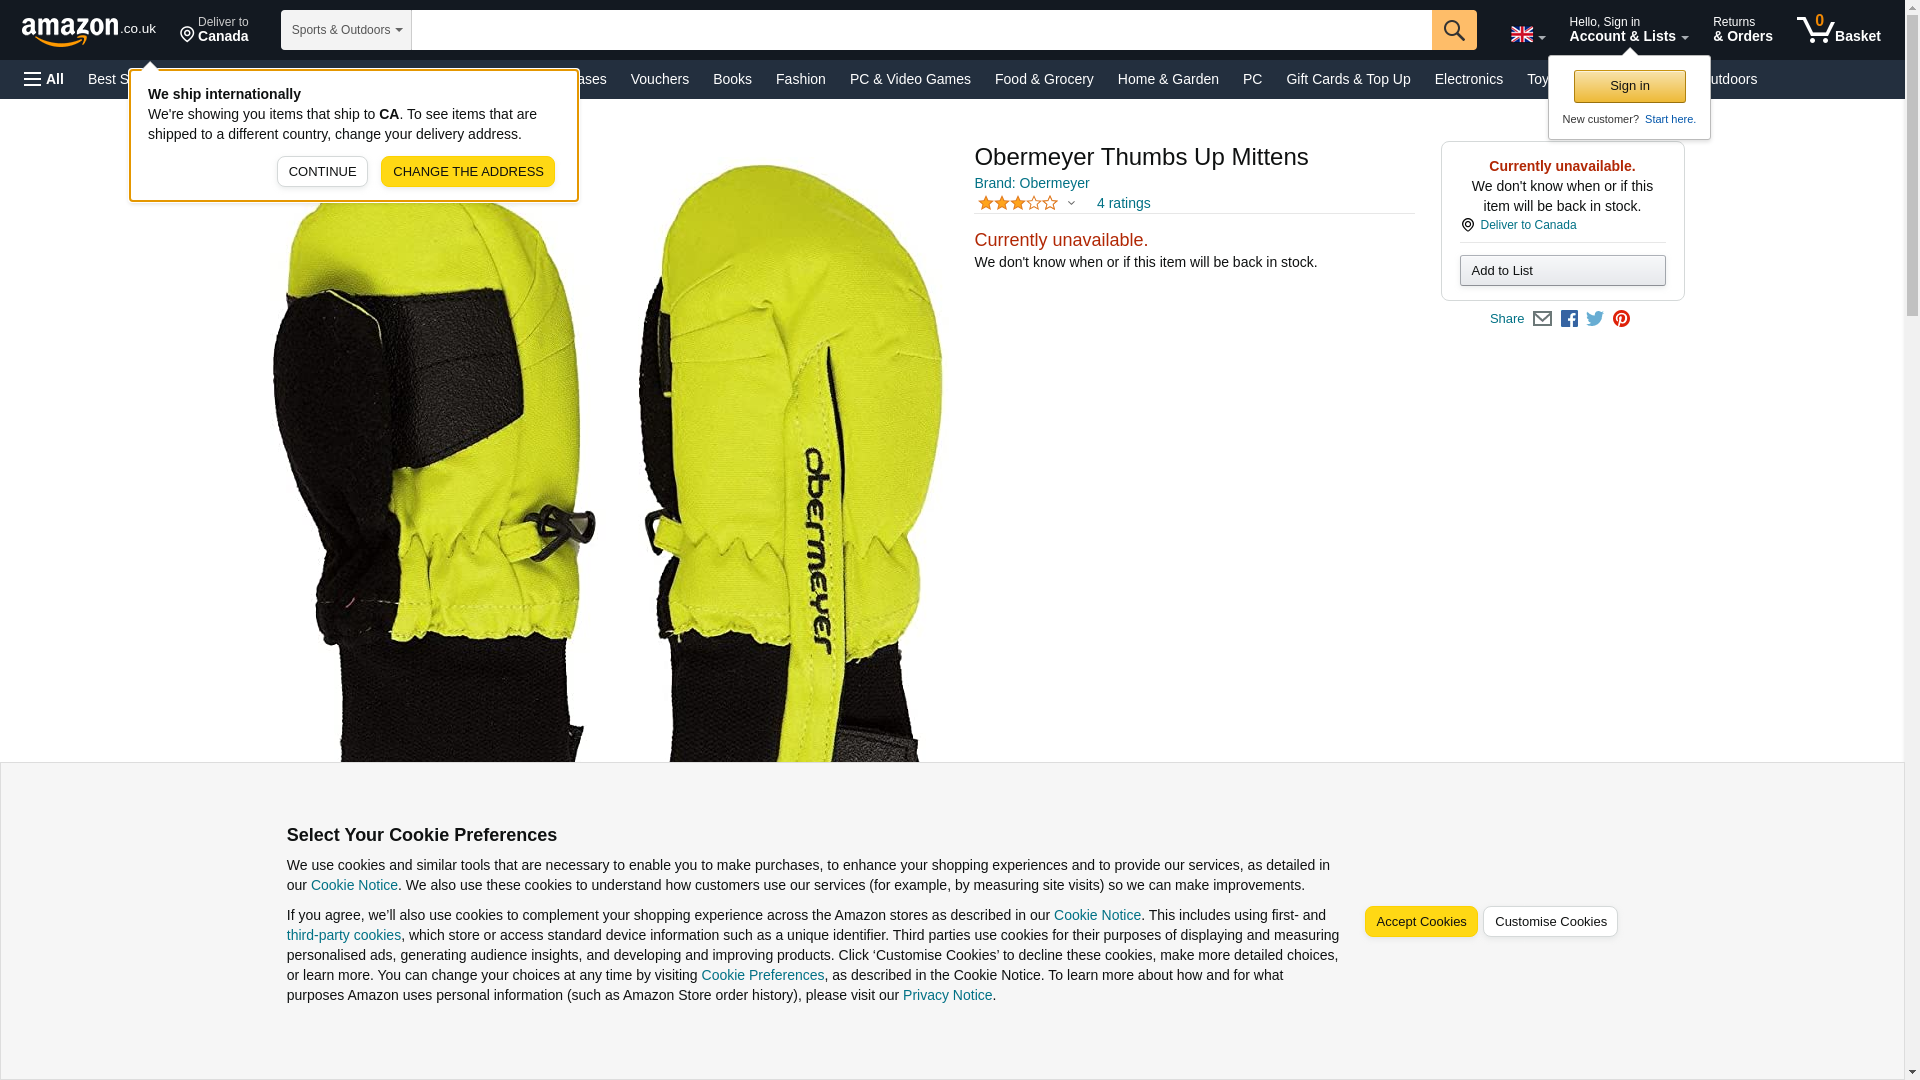Share product on Twitter icon
The width and height of the screenshot is (1920, 1080).
tap(1595, 319)
